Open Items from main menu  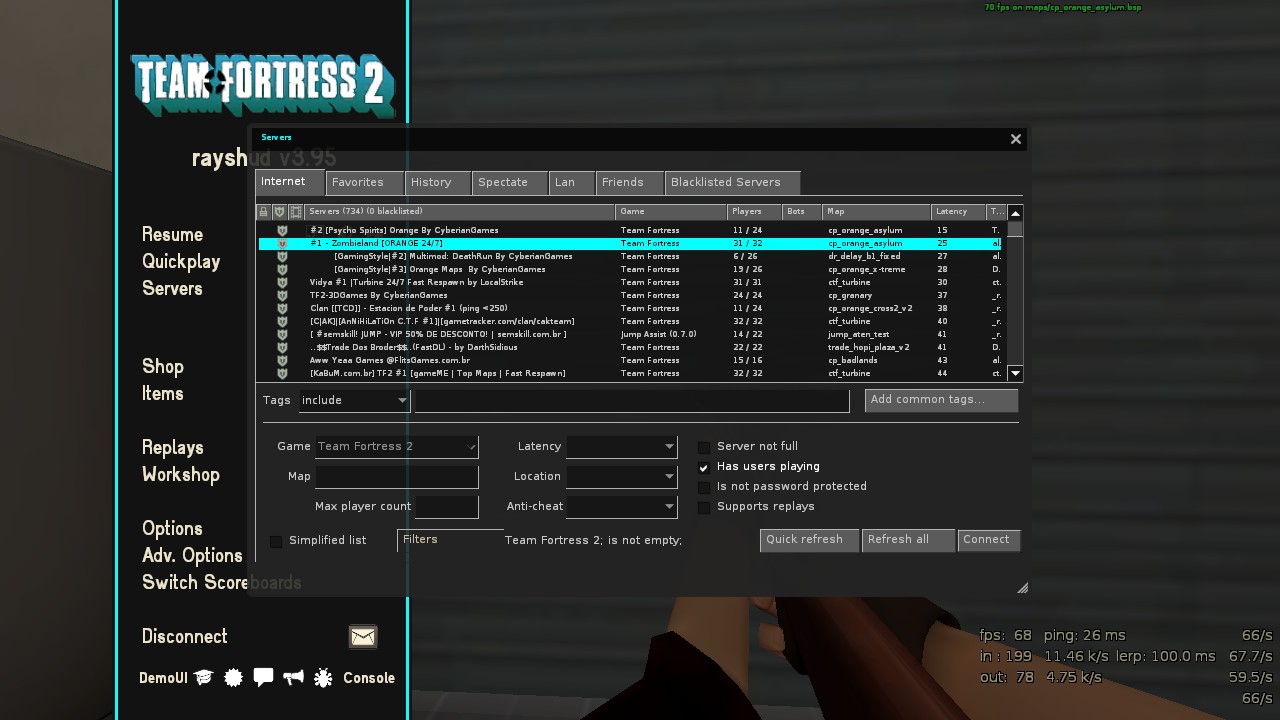tap(163, 394)
